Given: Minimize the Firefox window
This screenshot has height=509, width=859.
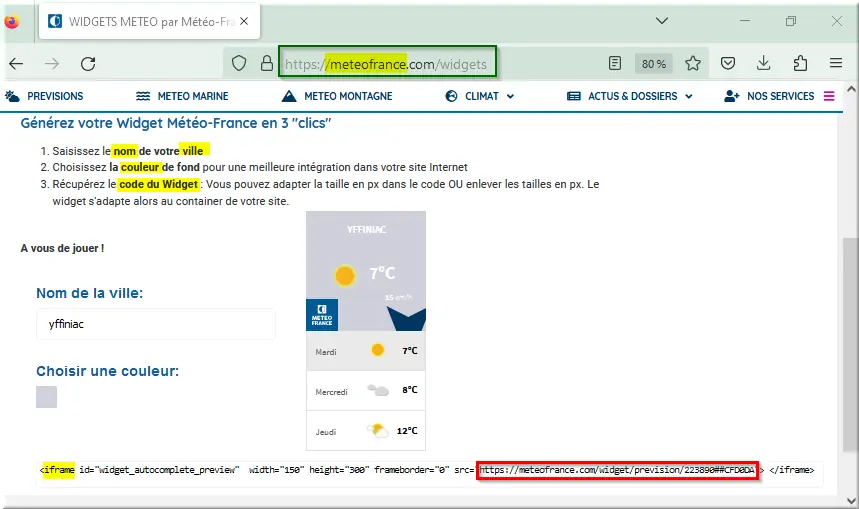Looking at the screenshot, I should [x=745, y=21].
